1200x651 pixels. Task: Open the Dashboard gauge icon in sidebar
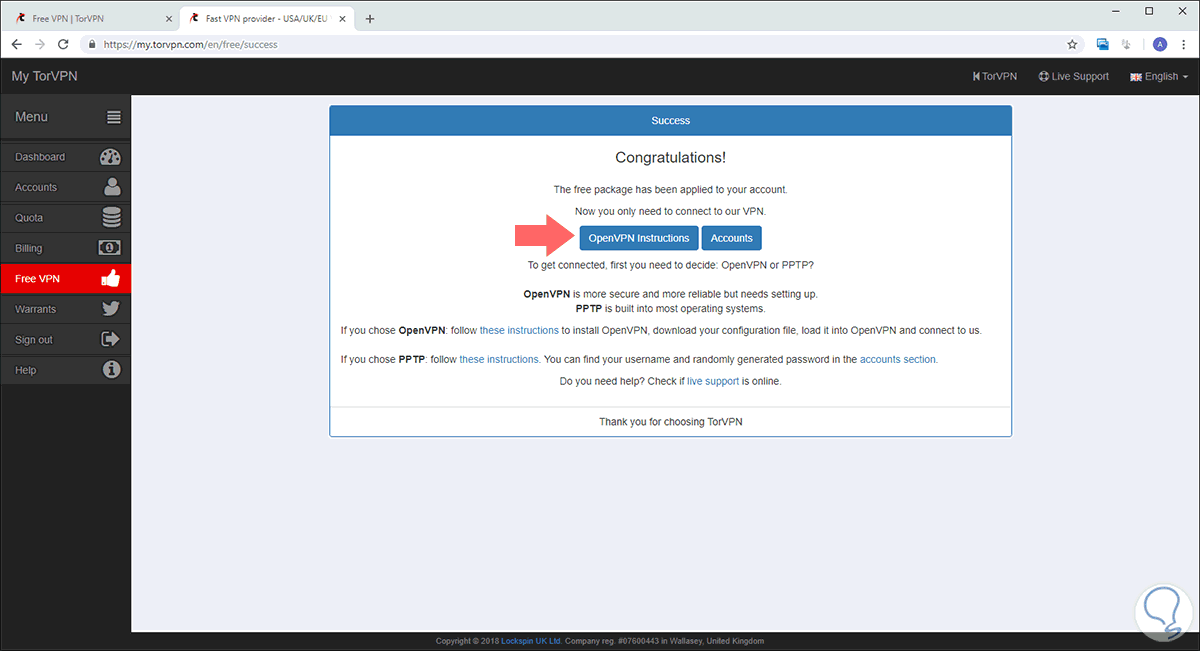click(110, 157)
